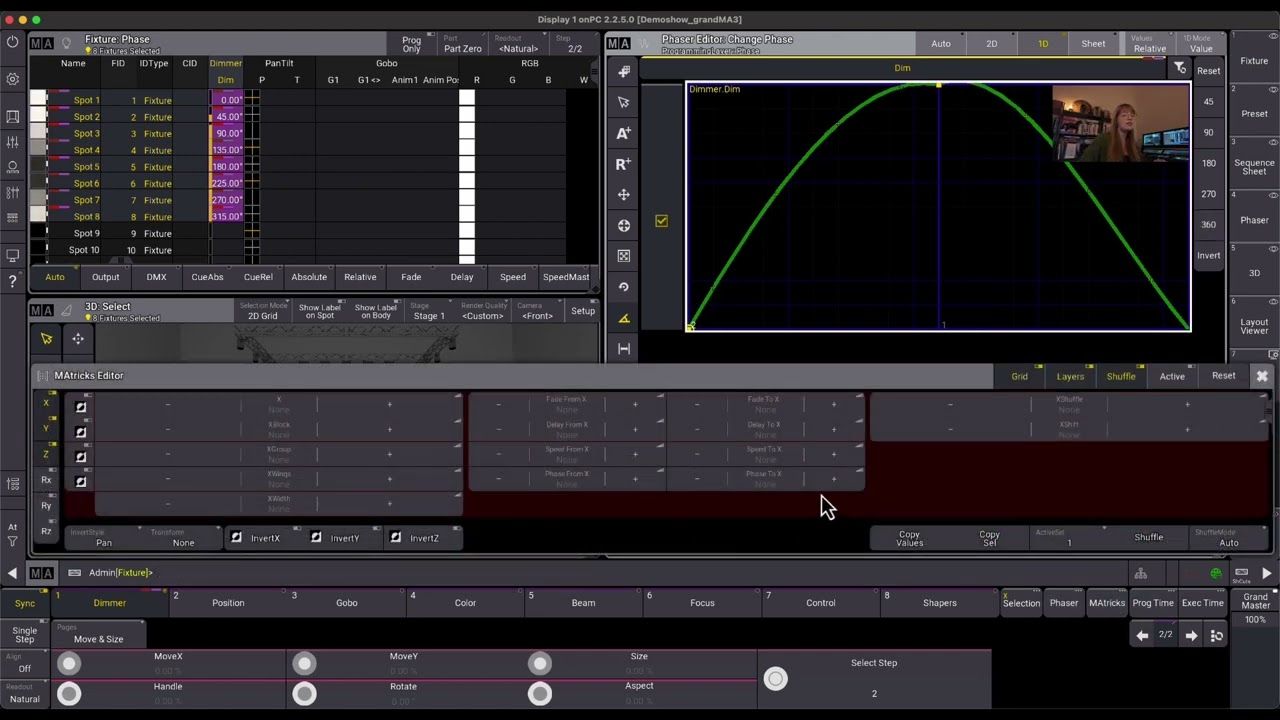Open the ShuffleMode Auto dropdown
This screenshot has height=720, width=1280.
[x=1229, y=538]
